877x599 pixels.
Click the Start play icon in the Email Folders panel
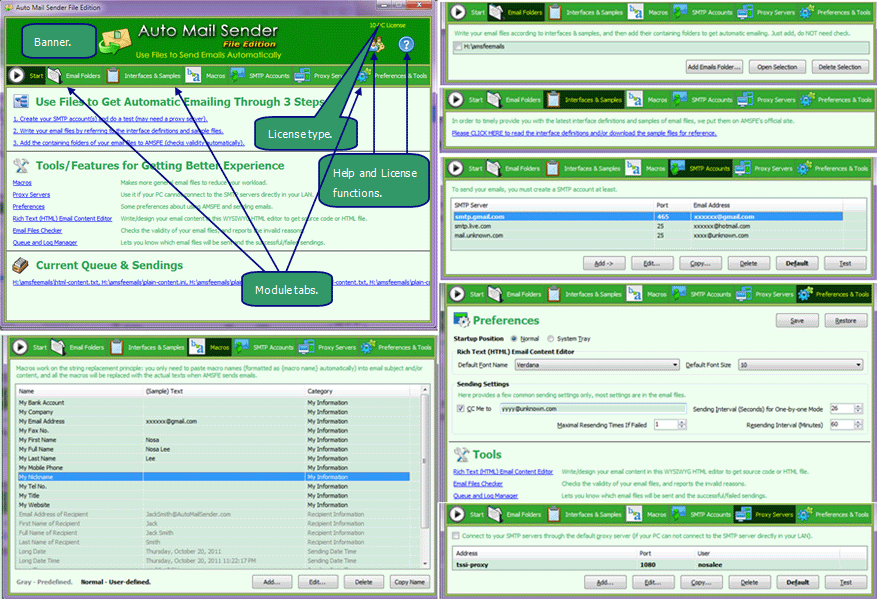(x=458, y=12)
